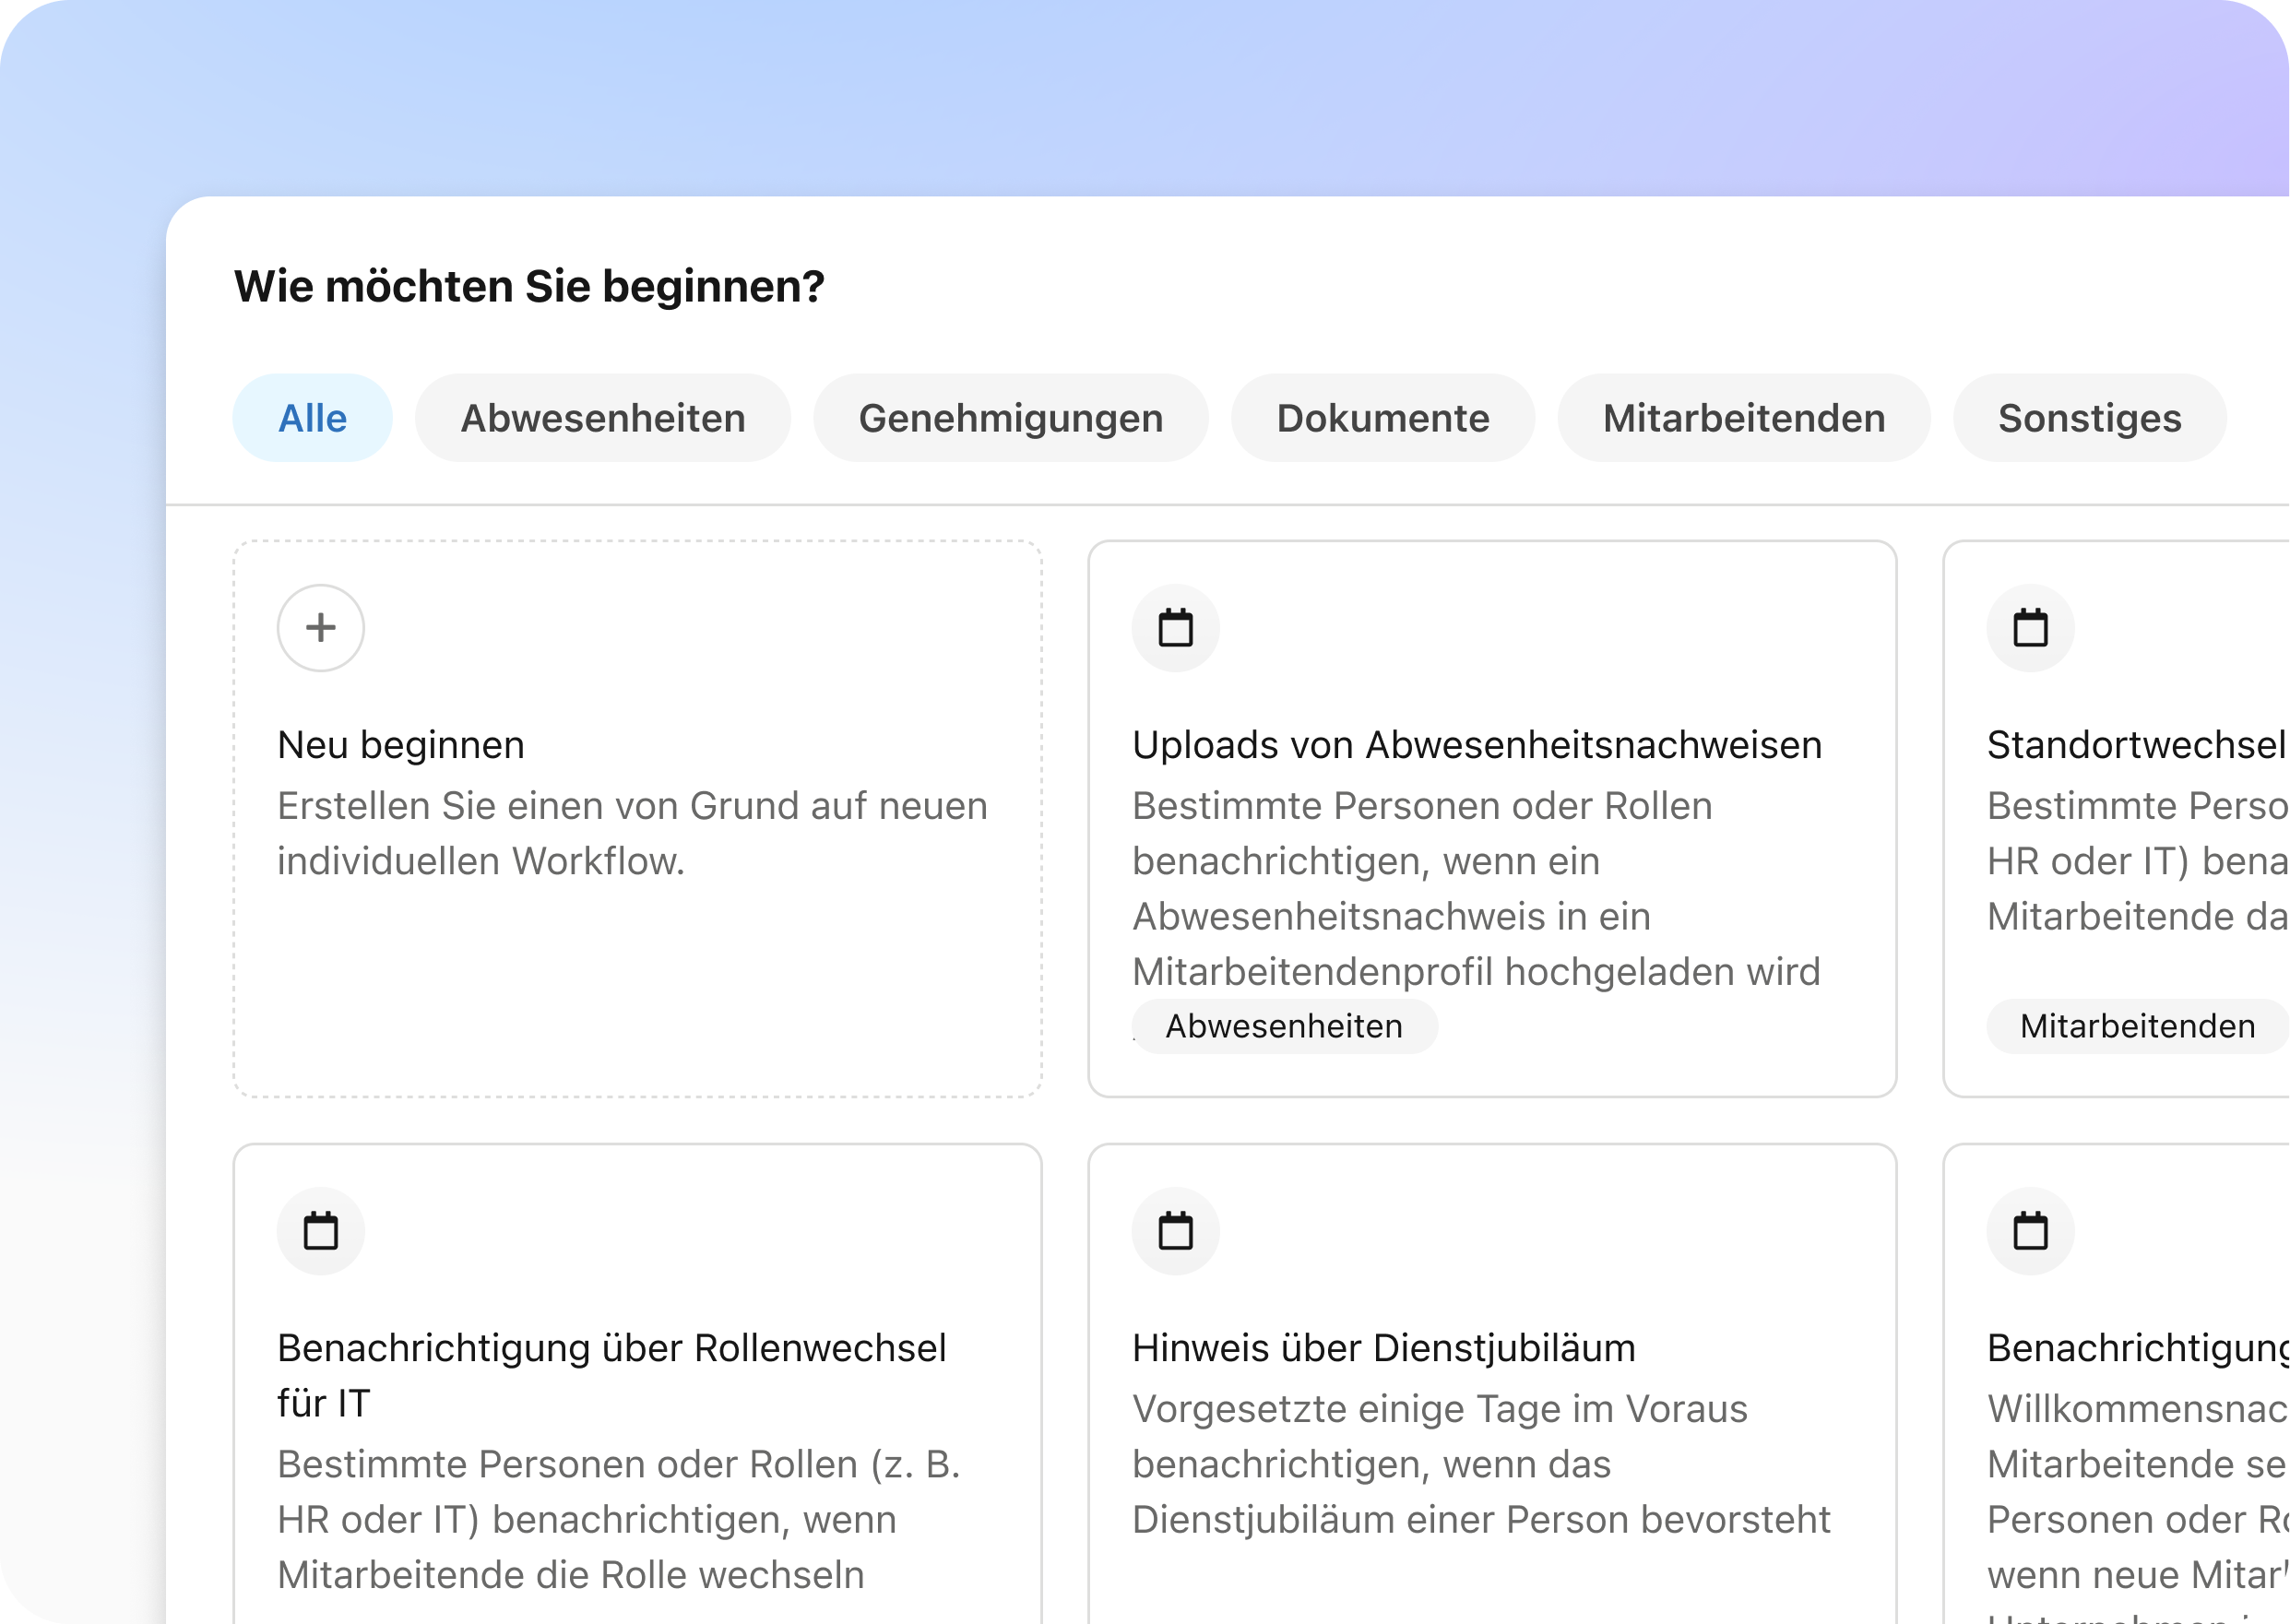
Task: Open Benachrichtigung über Rollenwechsel für IT title
Action: point(611,1375)
